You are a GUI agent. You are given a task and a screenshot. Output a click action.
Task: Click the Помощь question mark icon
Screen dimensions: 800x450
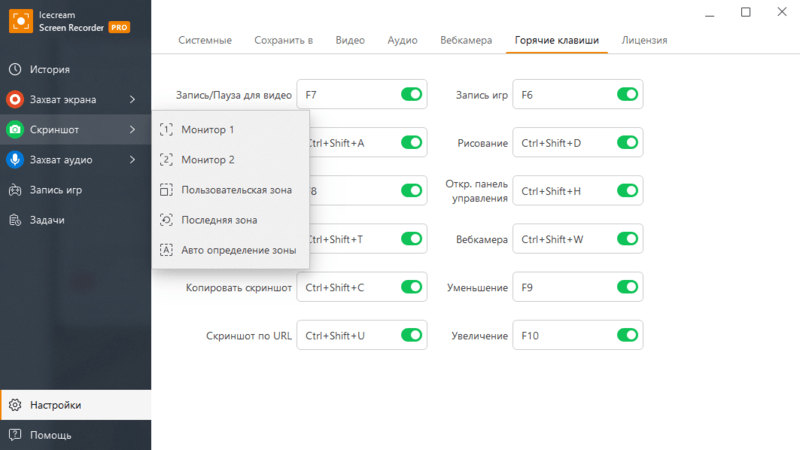point(15,435)
